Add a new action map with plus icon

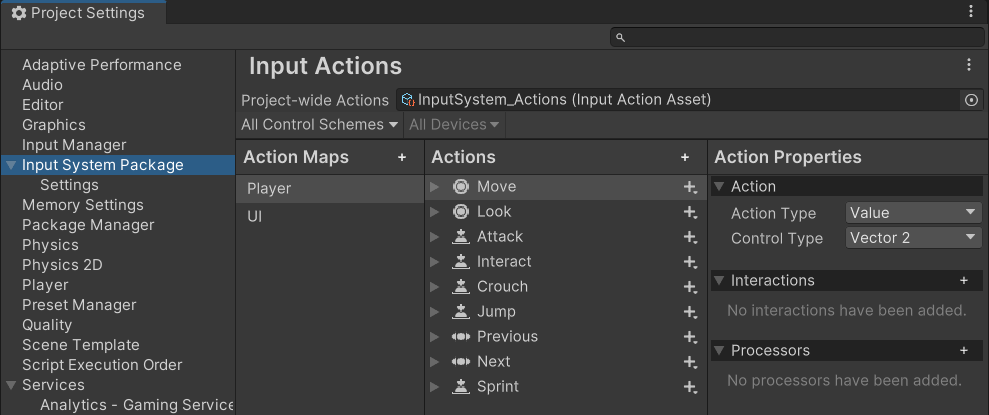point(402,157)
